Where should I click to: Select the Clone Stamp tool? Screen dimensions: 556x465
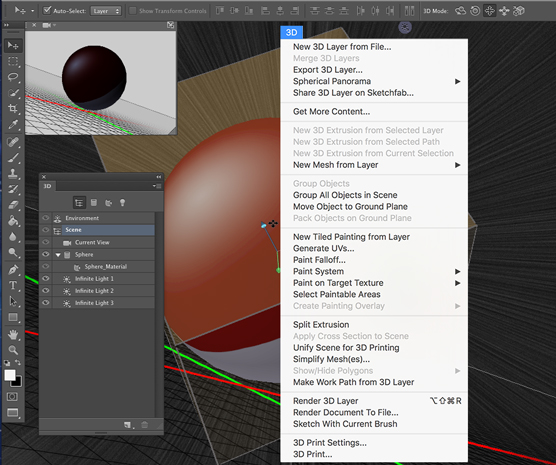click(13, 173)
